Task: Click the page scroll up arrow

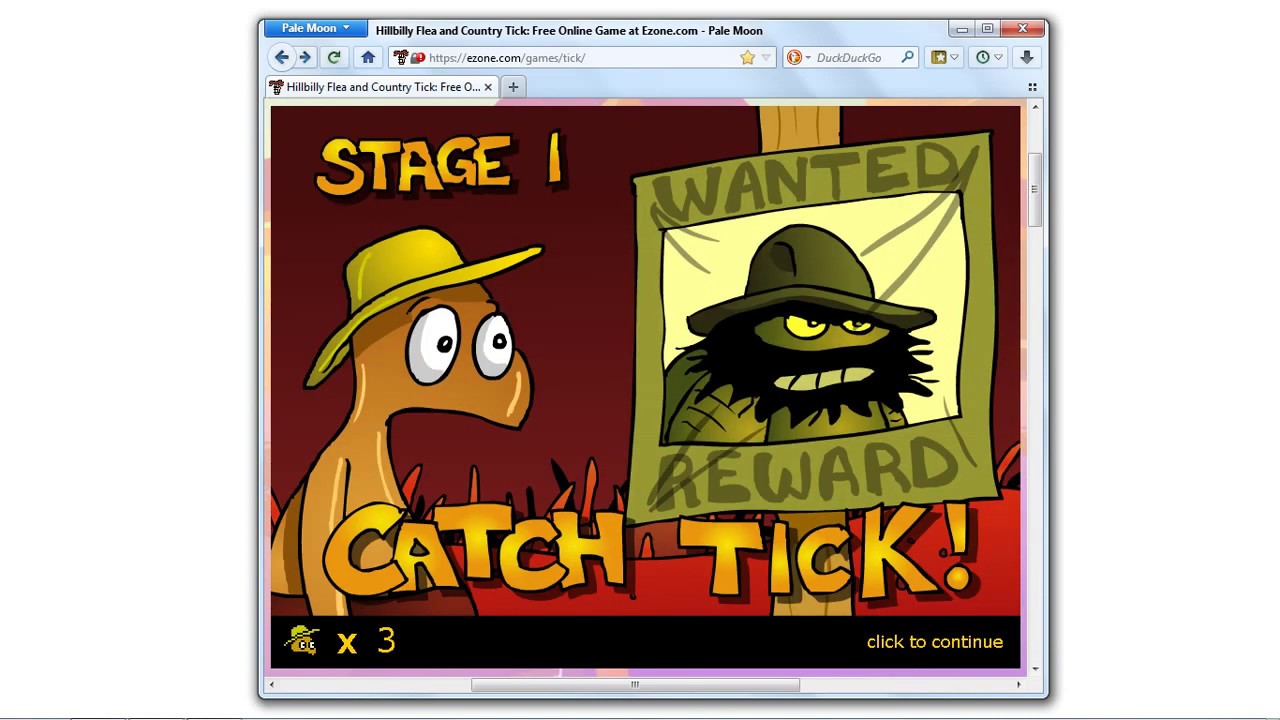Action: tap(1035, 106)
